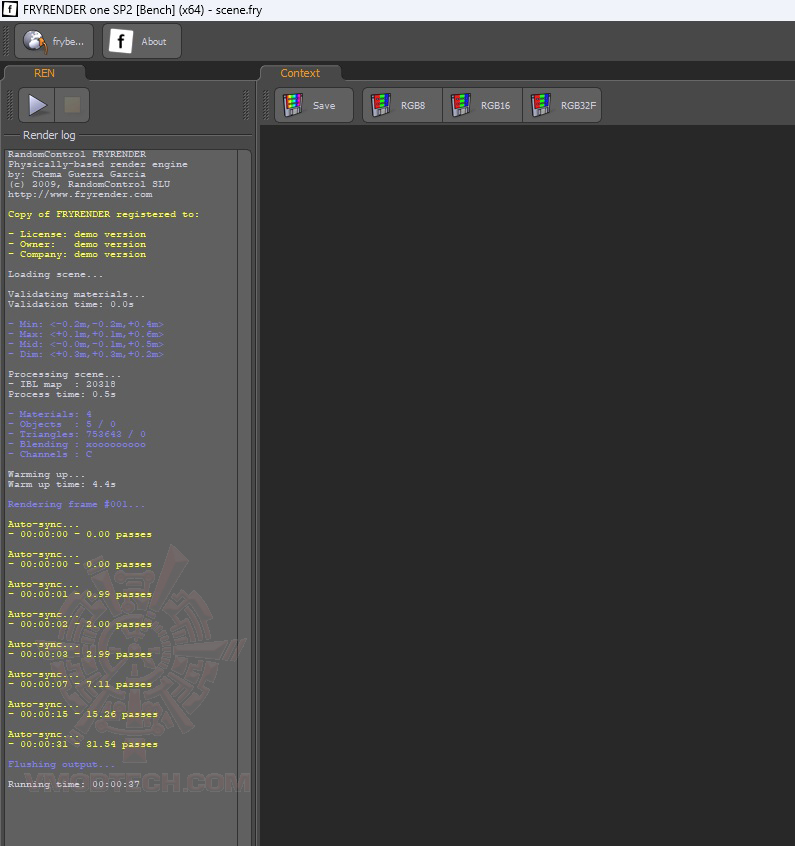Select the 'Running time: 00:00:37' line
The height and width of the screenshot is (846, 795).
coord(73,784)
